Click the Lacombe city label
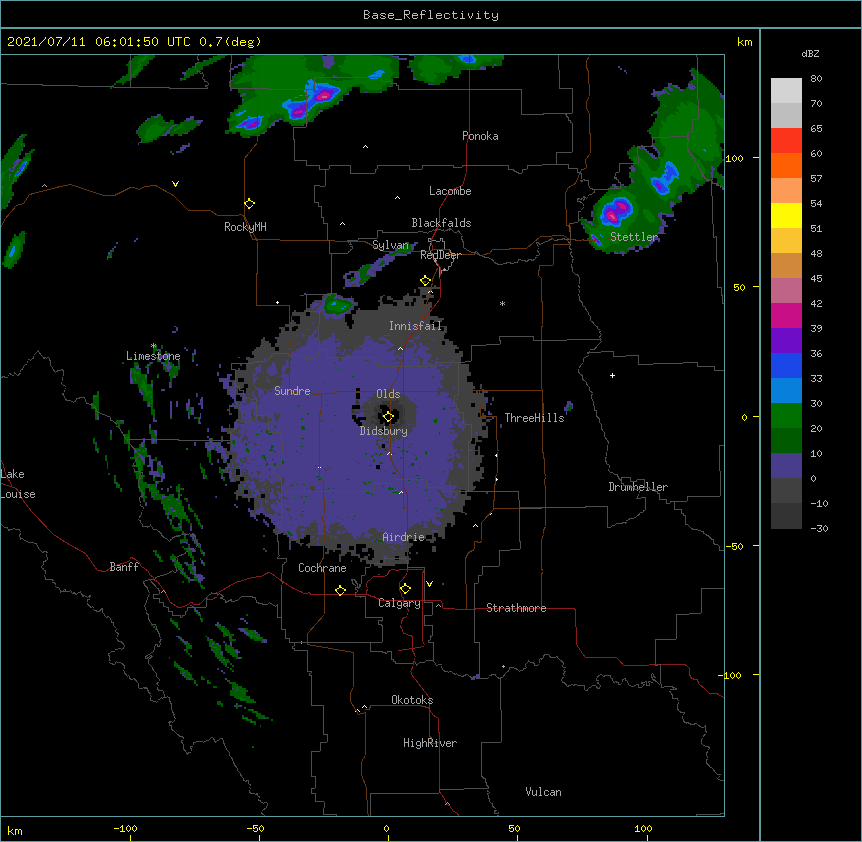This screenshot has width=862, height=842. (x=450, y=191)
